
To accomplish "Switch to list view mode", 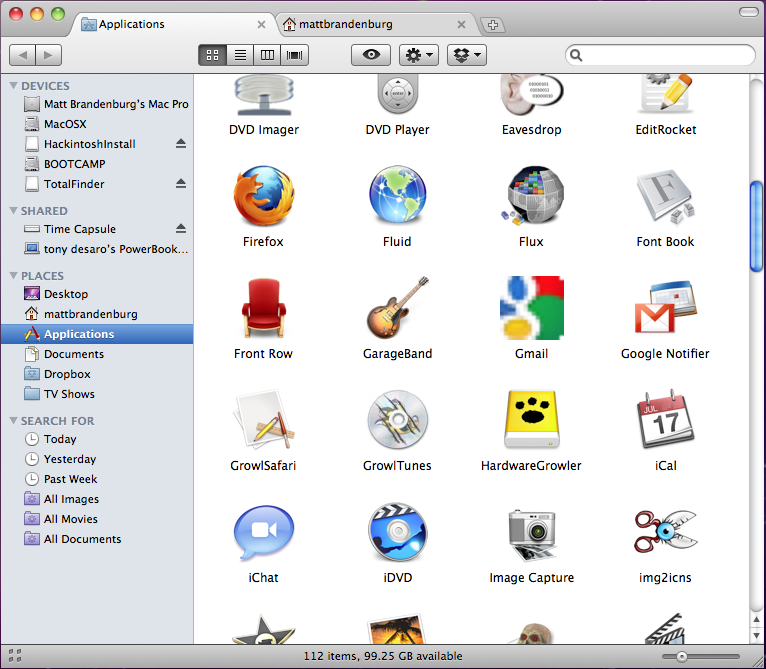I will tap(240, 55).
